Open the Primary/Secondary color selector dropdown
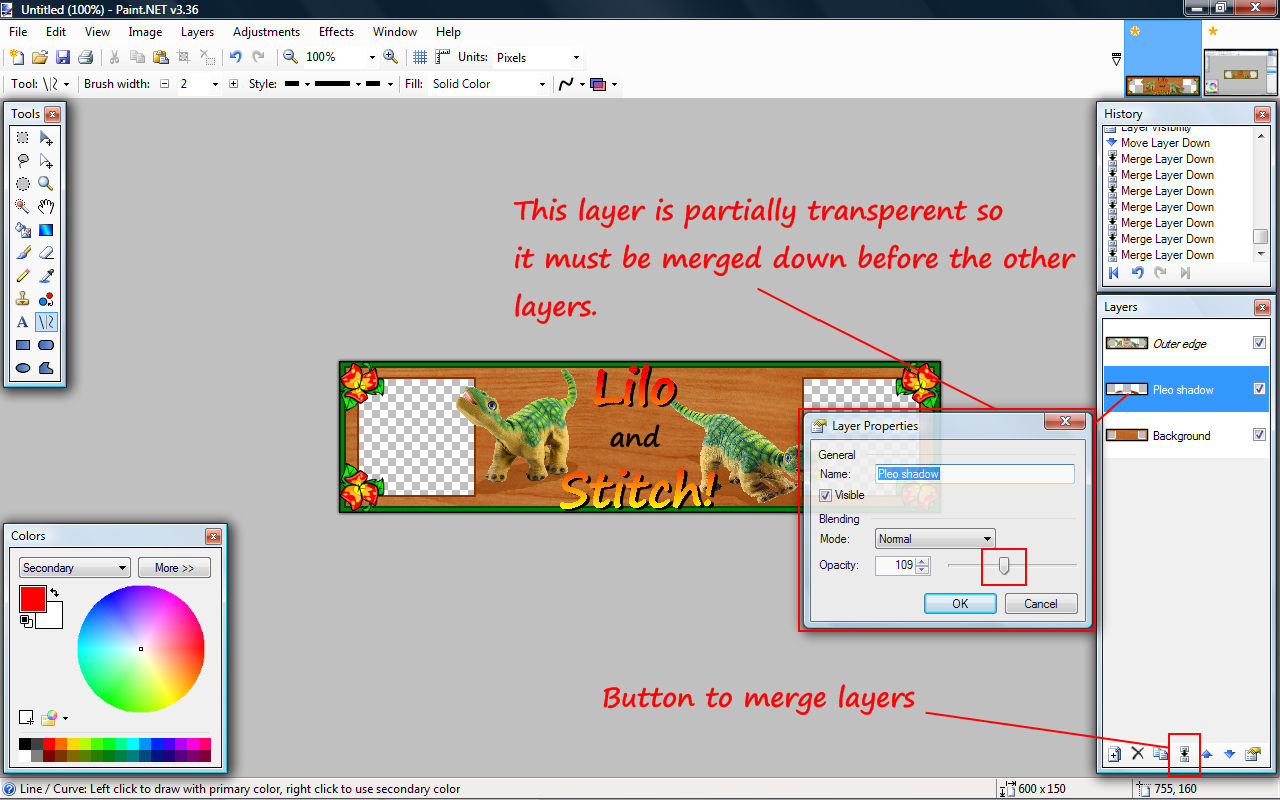The height and width of the screenshot is (800, 1280). point(75,568)
